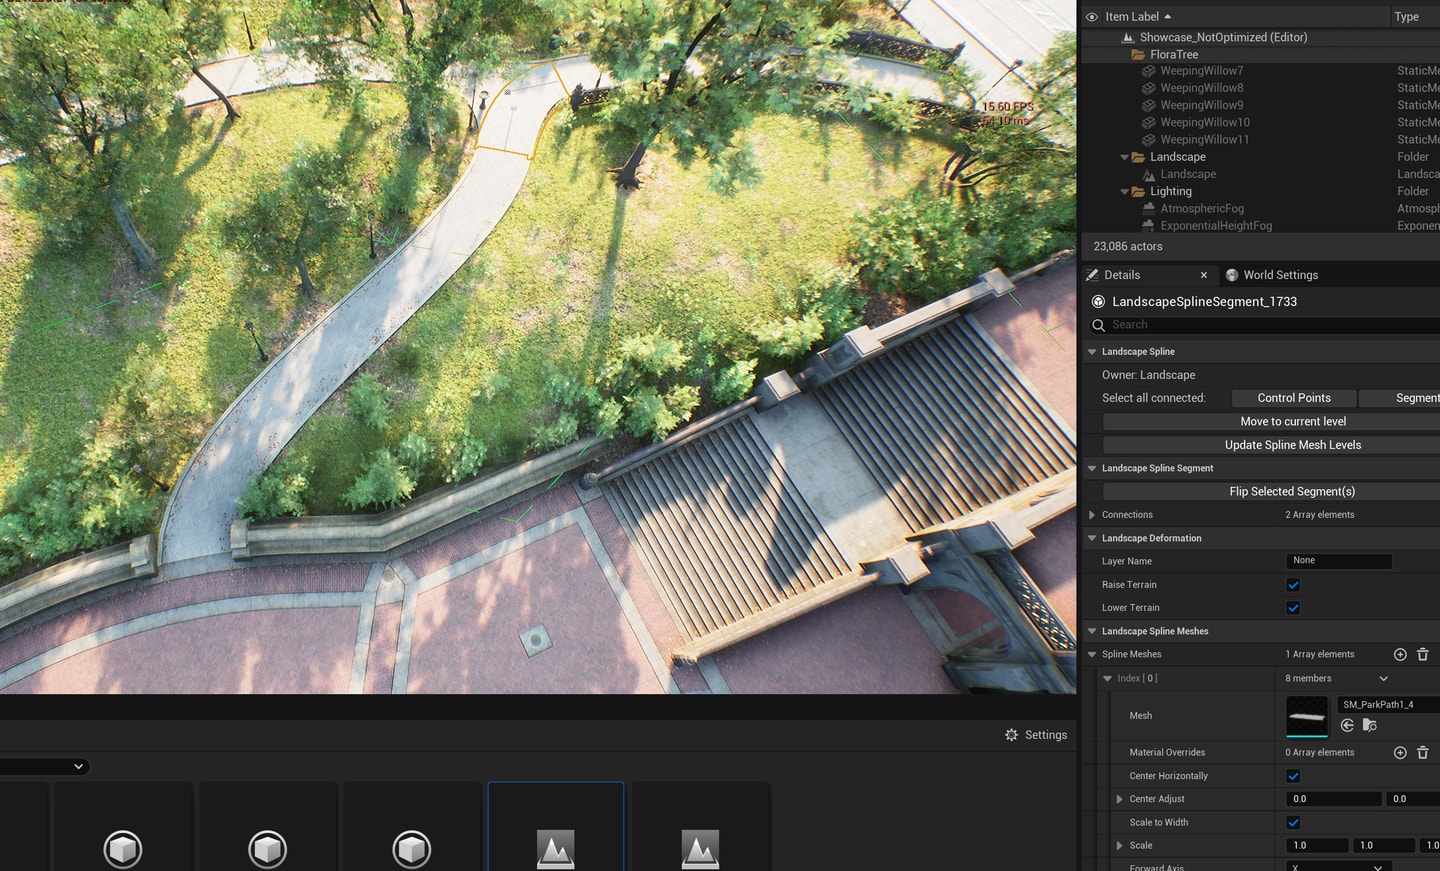1440x871 pixels.
Task: Delete the Material Overrides elements with the trash icon
Action: [x=1423, y=753]
